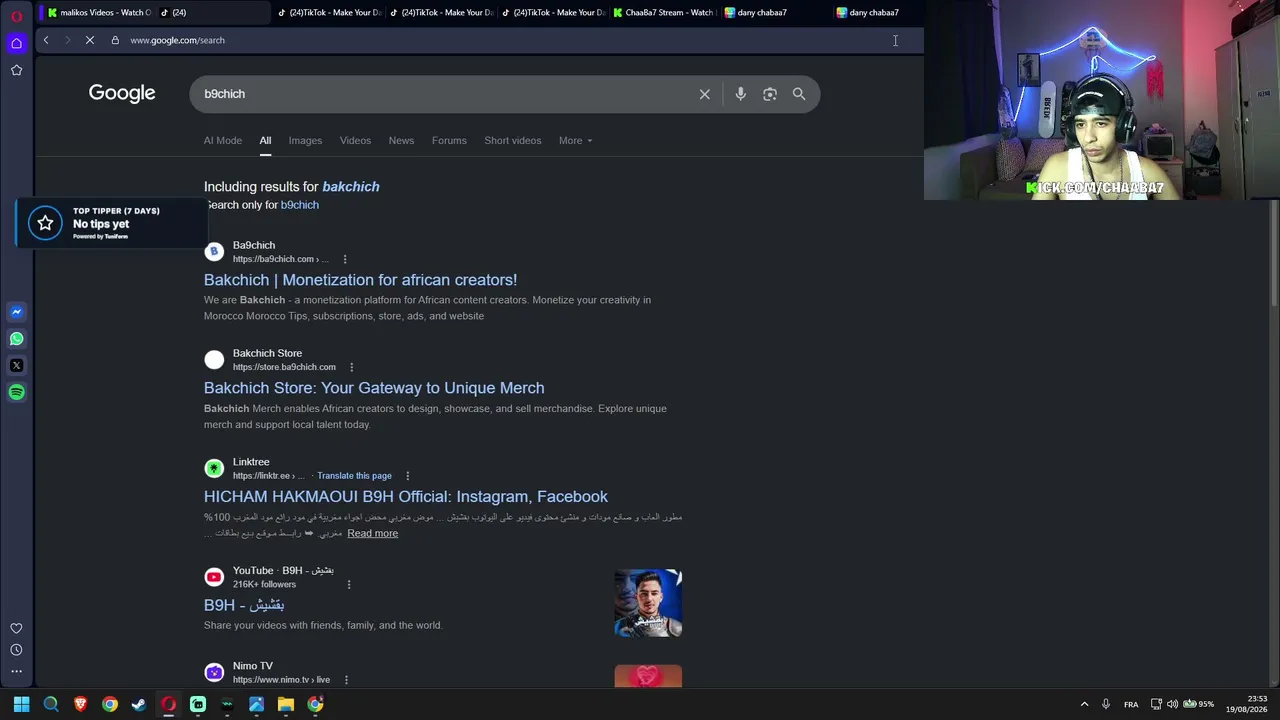
Task: Stop loading the page
Action: [89, 40]
